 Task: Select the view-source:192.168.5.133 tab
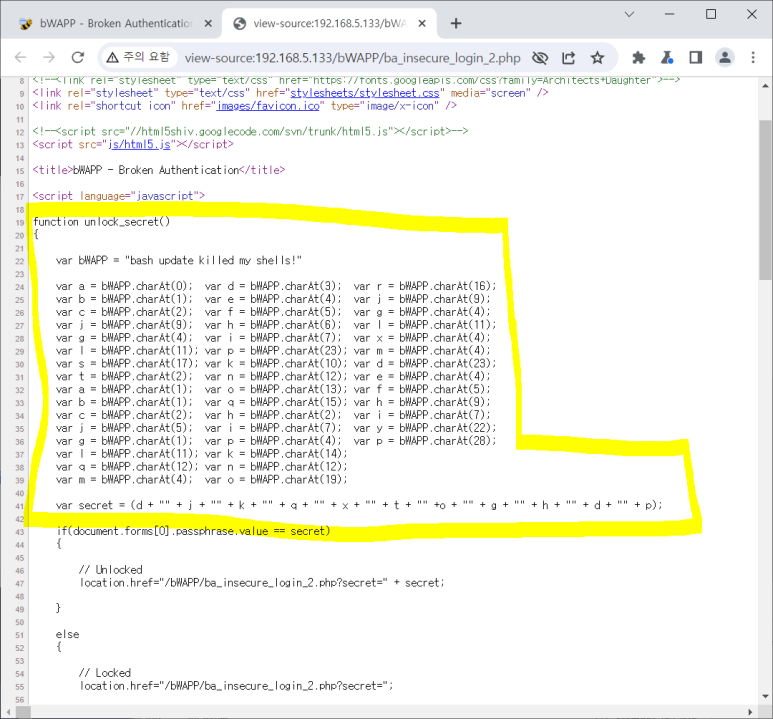click(x=329, y=23)
